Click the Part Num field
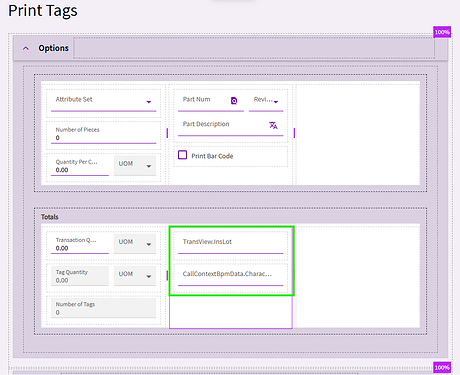 (210, 102)
